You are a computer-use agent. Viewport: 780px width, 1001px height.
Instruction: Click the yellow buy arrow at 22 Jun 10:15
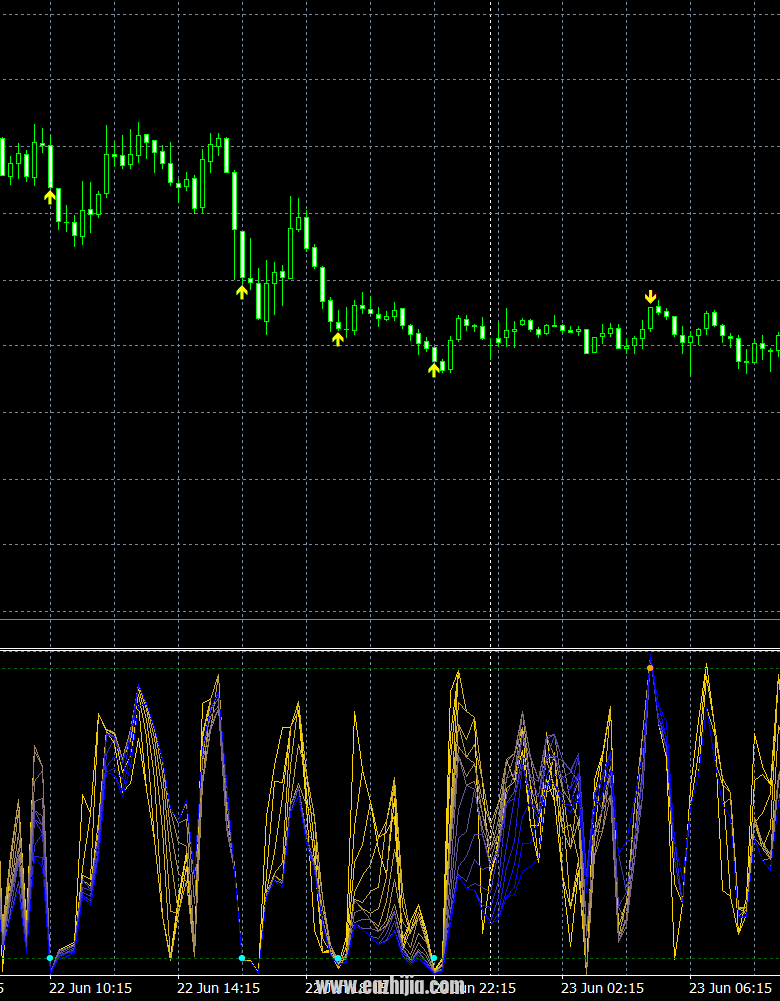(50, 197)
